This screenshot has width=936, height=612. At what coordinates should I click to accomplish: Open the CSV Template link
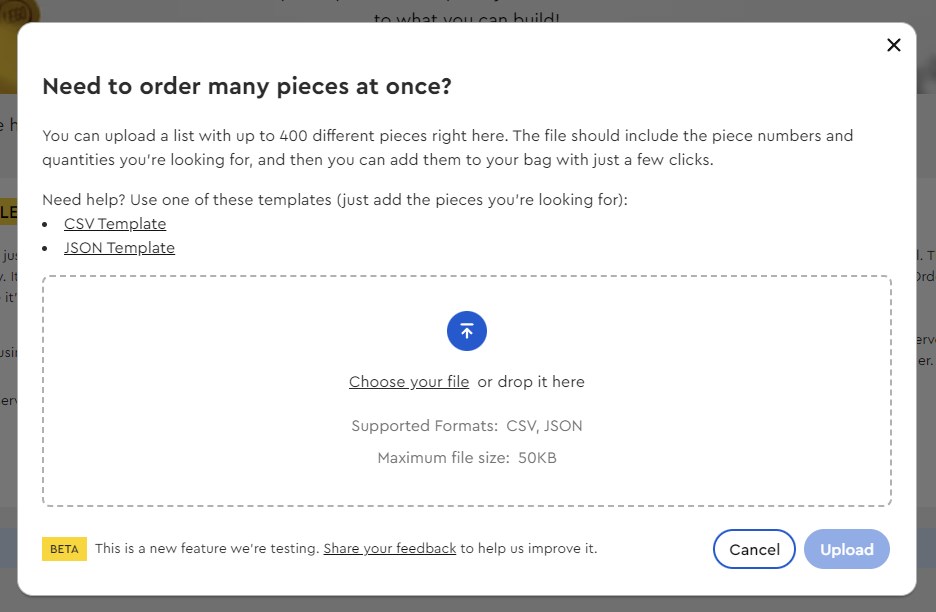pos(115,224)
